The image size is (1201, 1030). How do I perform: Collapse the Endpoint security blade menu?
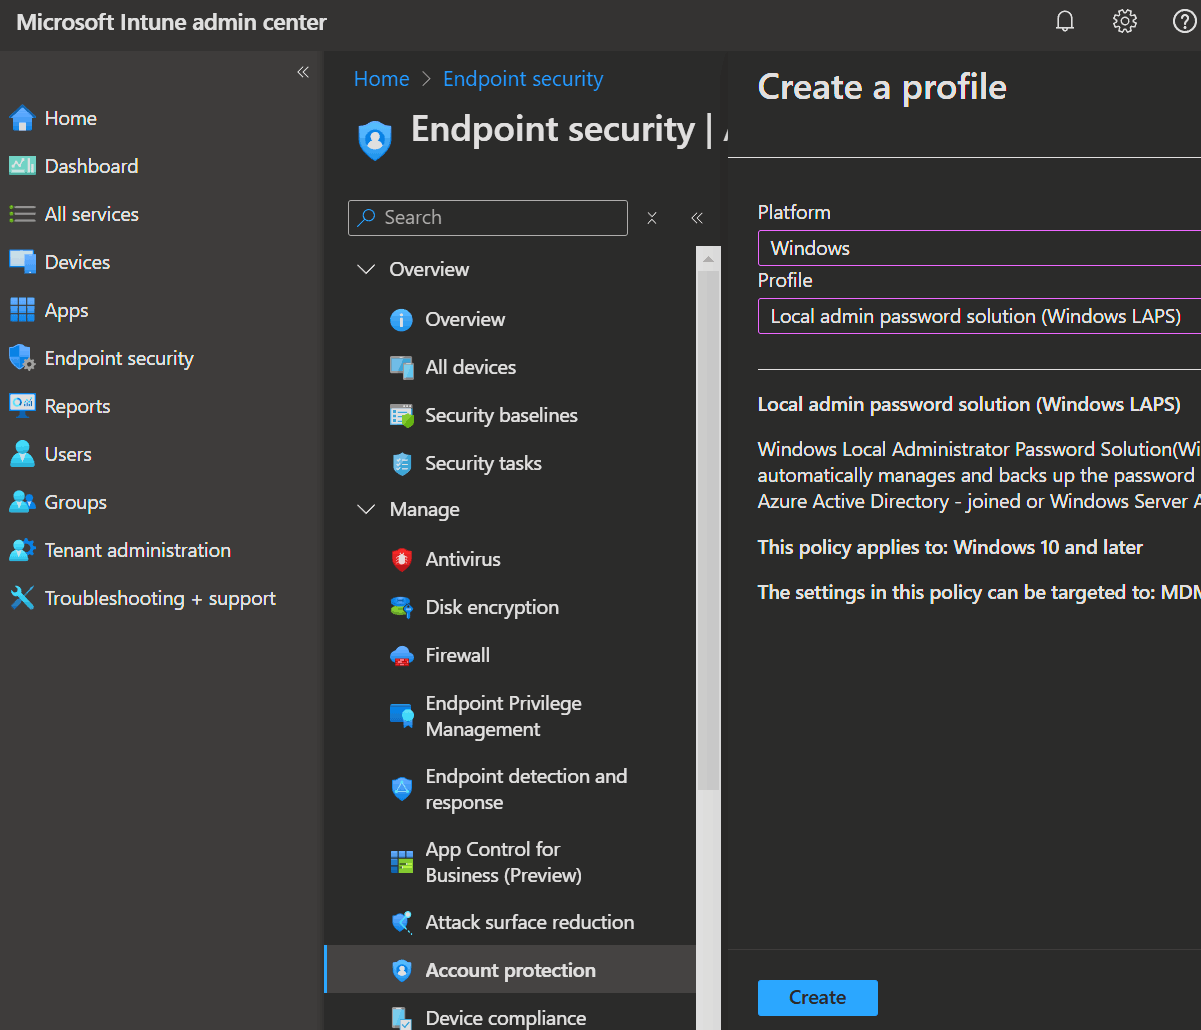point(697,218)
